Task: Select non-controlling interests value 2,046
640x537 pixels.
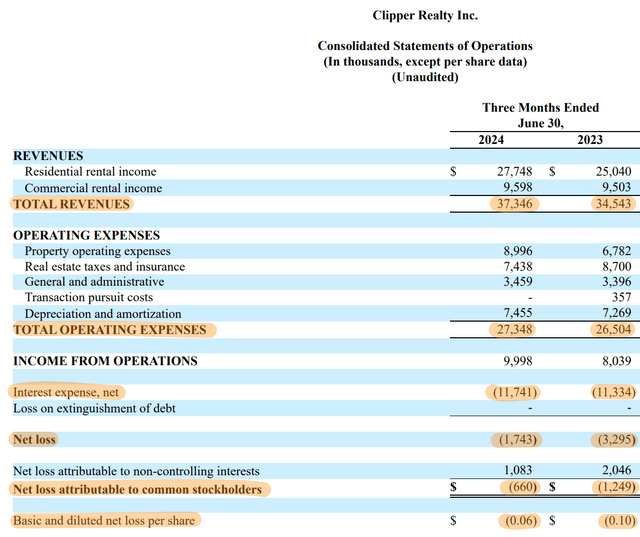Action: point(617,470)
